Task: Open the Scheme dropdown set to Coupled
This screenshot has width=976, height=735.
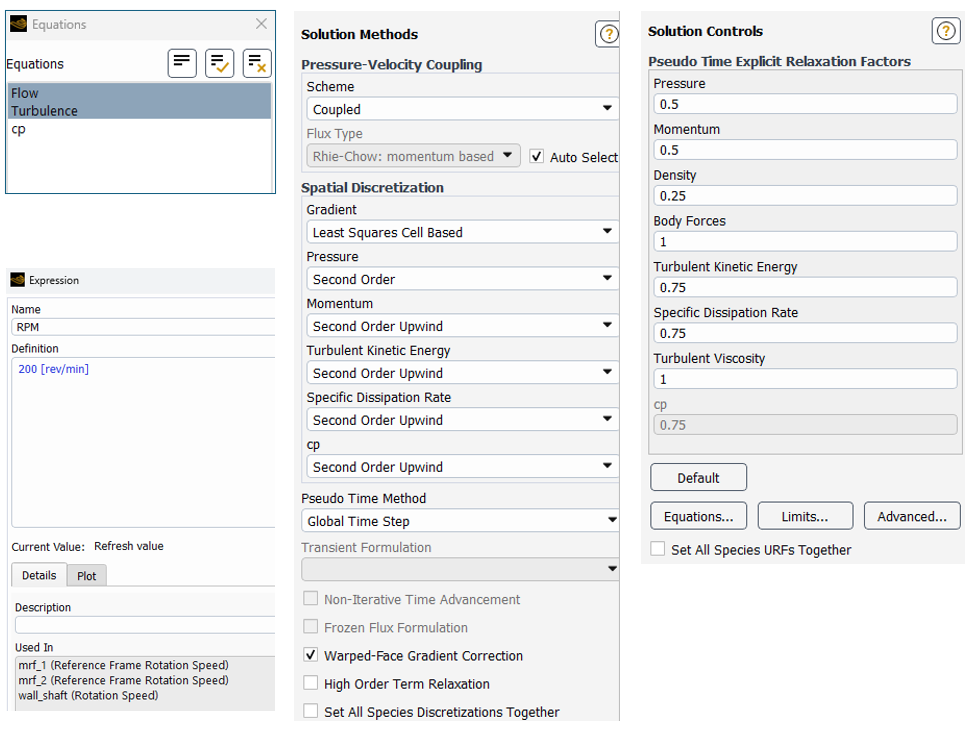Action: pos(460,109)
